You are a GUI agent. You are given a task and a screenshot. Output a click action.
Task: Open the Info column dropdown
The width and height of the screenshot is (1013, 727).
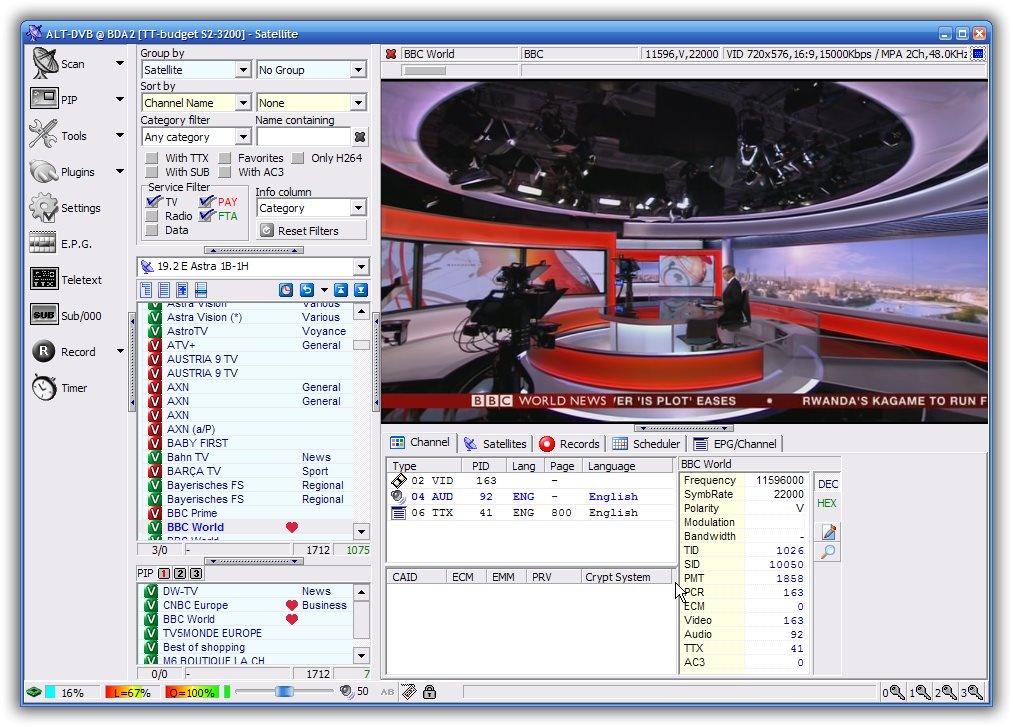coord(359,208)
